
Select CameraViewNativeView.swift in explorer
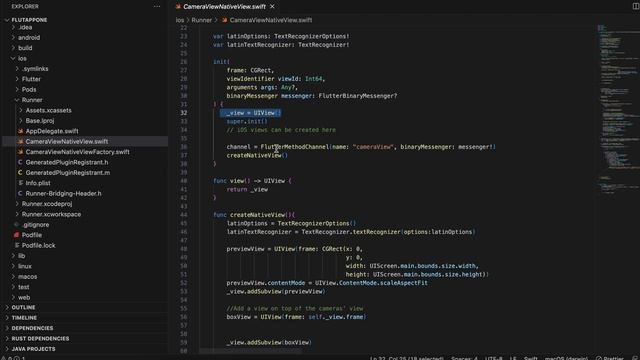(67, 142)
